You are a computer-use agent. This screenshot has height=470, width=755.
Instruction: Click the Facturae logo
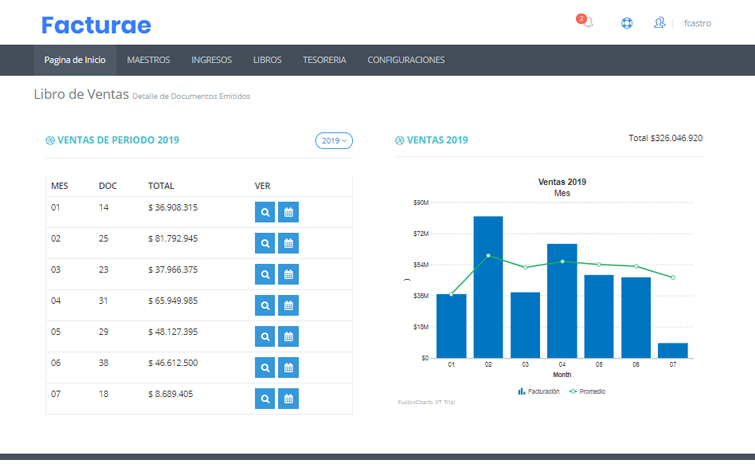[96, 25]
